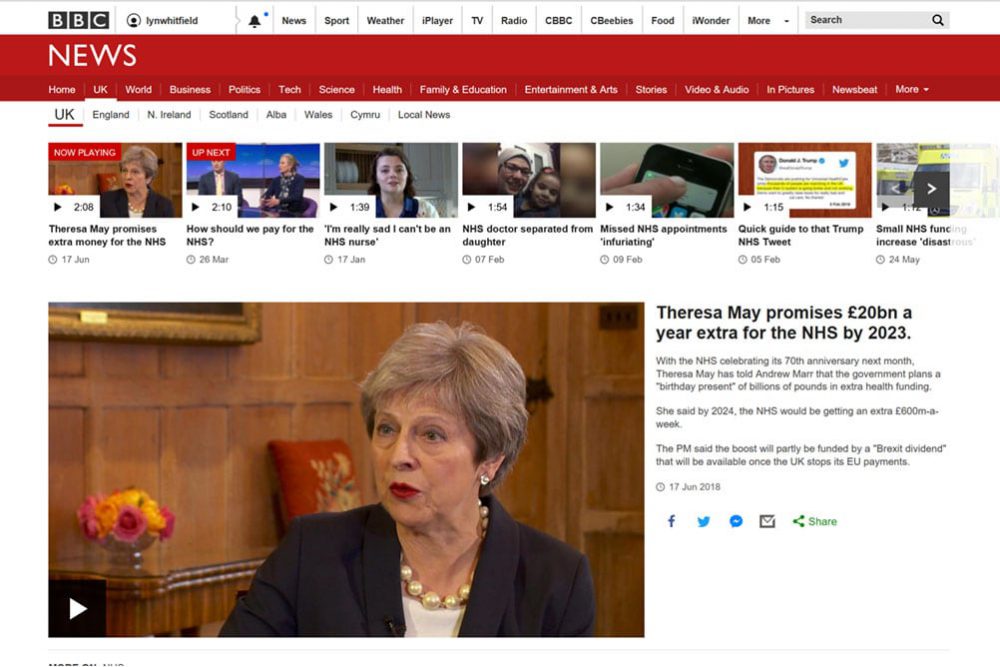Open the News link in top bar
The image size is (1000, 667).
click(x=294, y=20)
